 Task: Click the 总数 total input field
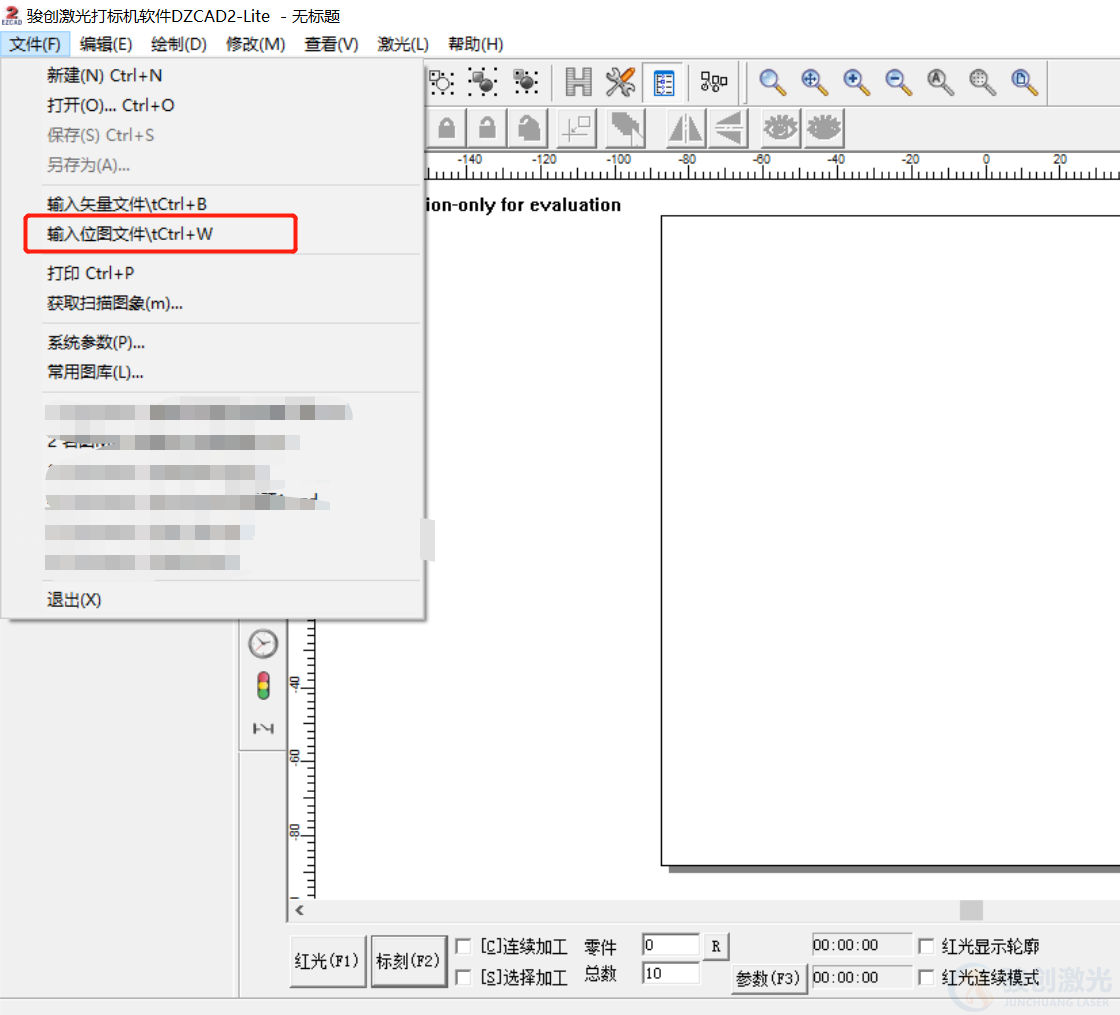(x=670, y=974)
